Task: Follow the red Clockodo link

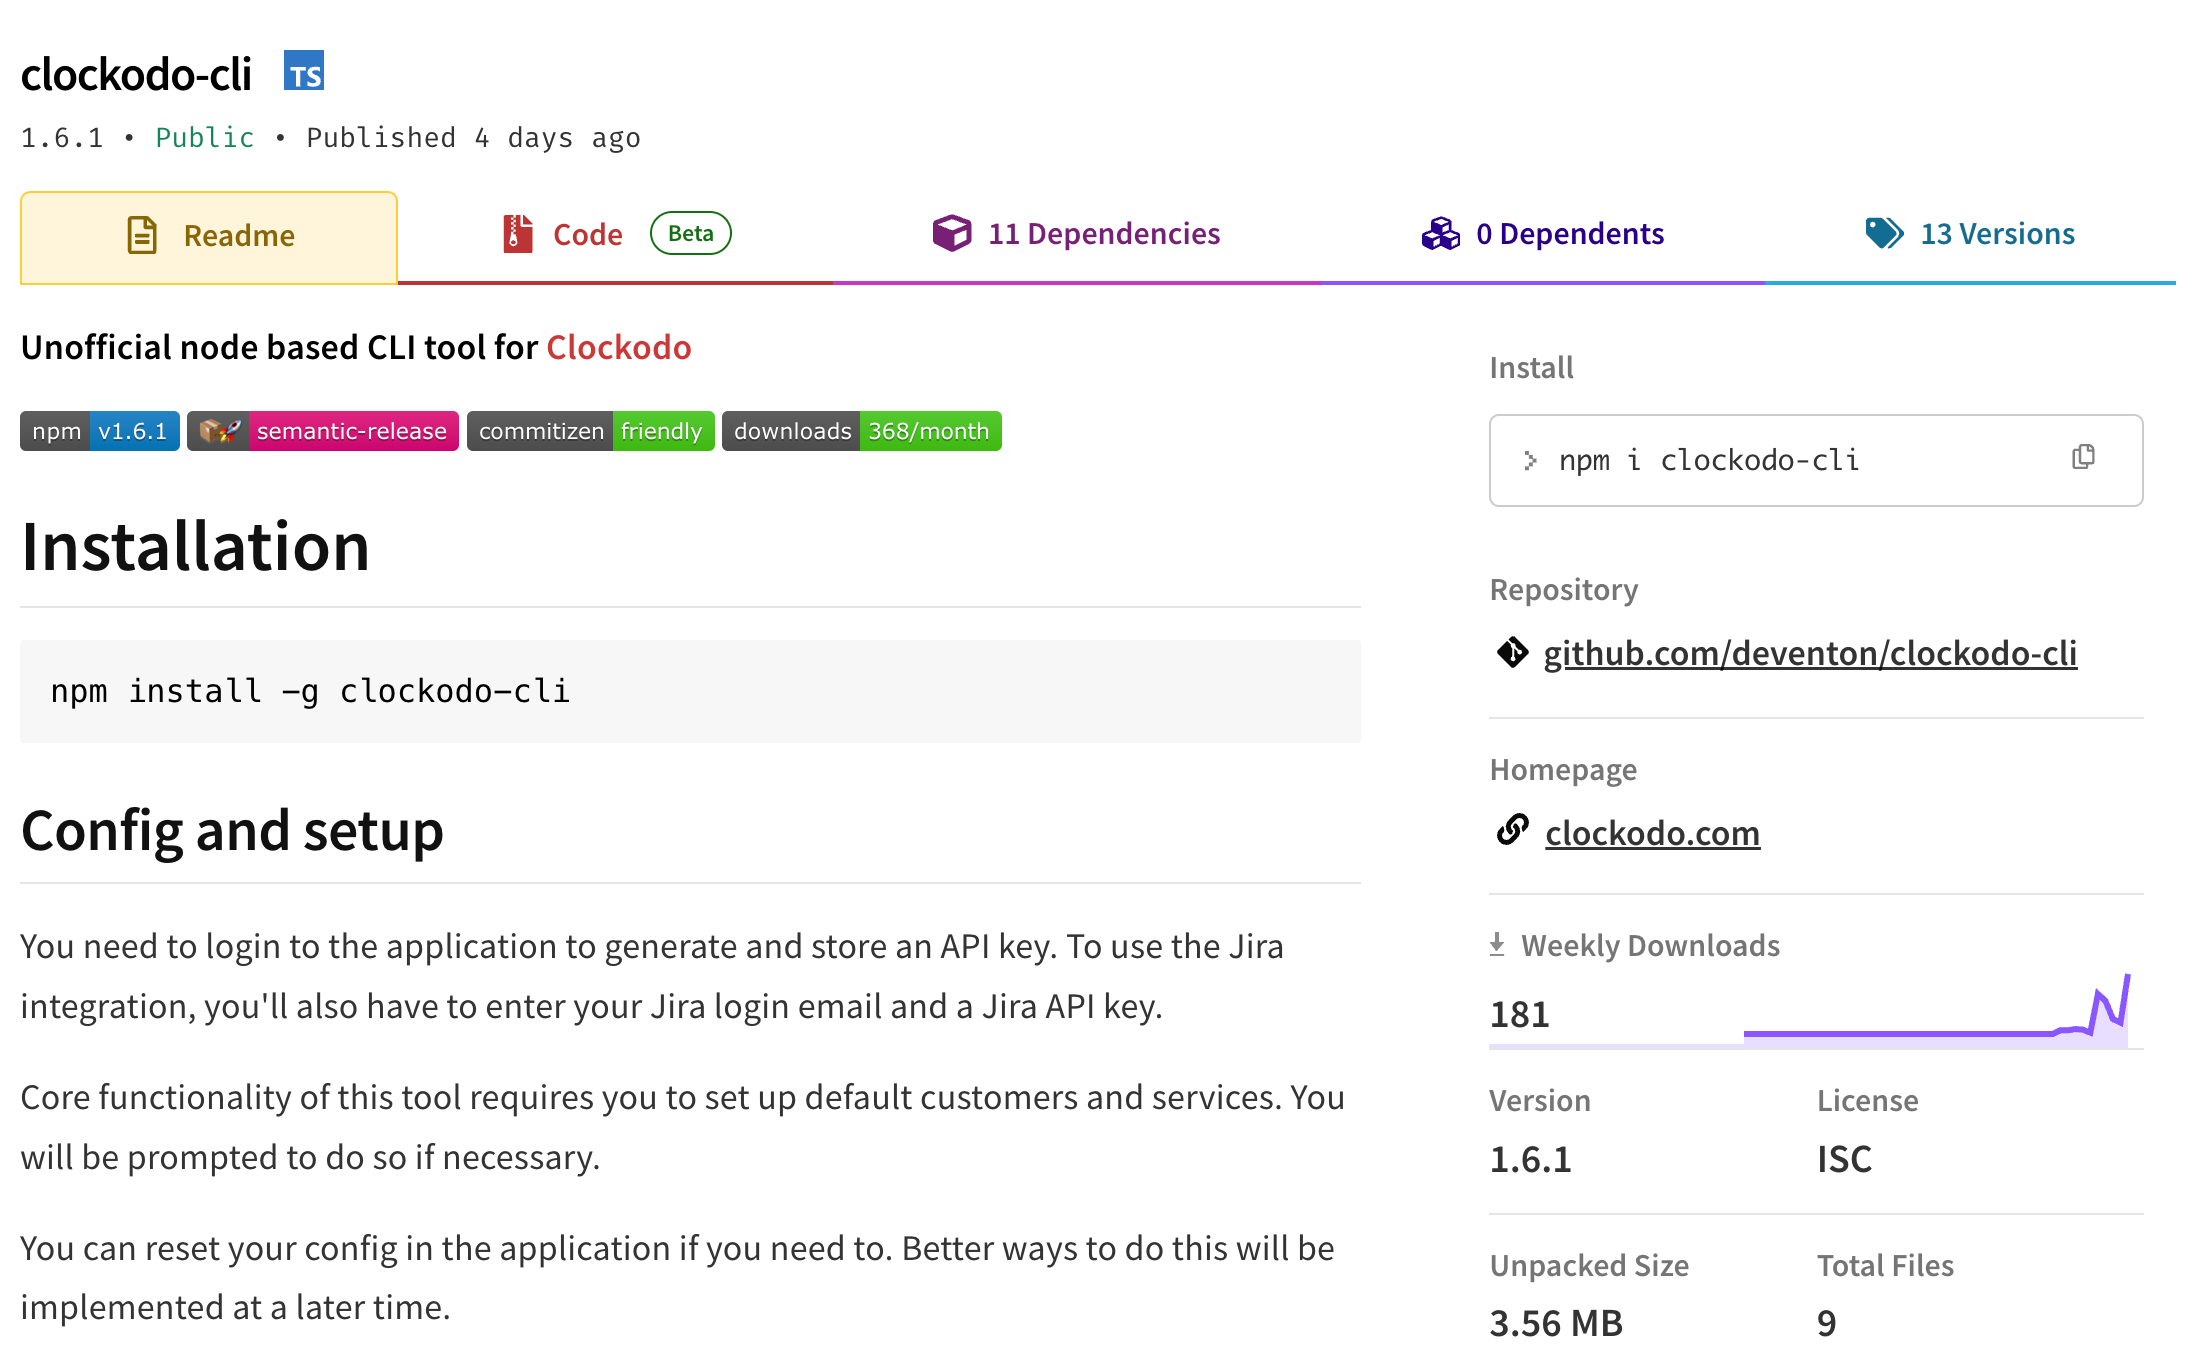Action: pos(618,347)
